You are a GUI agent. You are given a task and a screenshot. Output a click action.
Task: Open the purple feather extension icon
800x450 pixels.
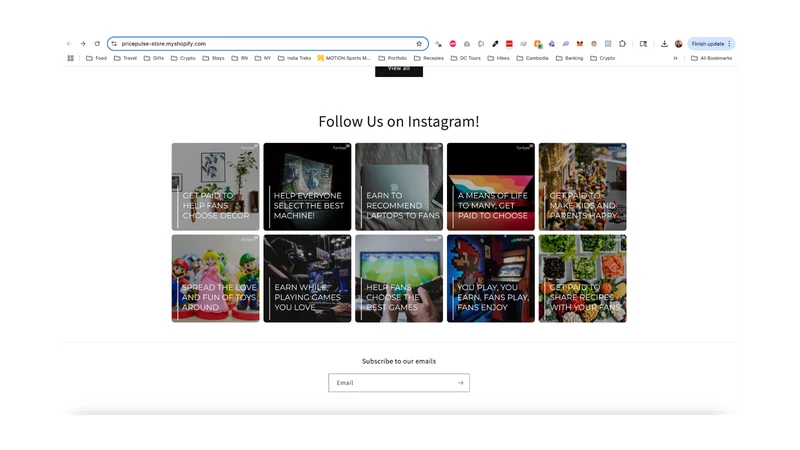pos(565,44)
